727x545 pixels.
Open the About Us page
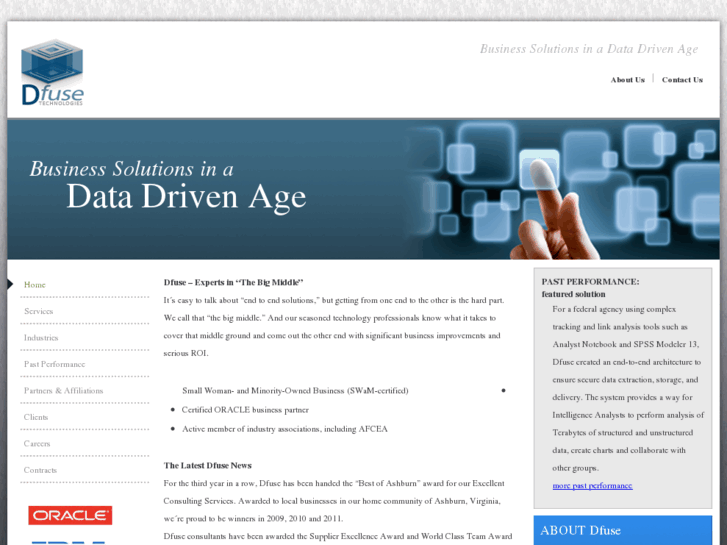[627, 80]
